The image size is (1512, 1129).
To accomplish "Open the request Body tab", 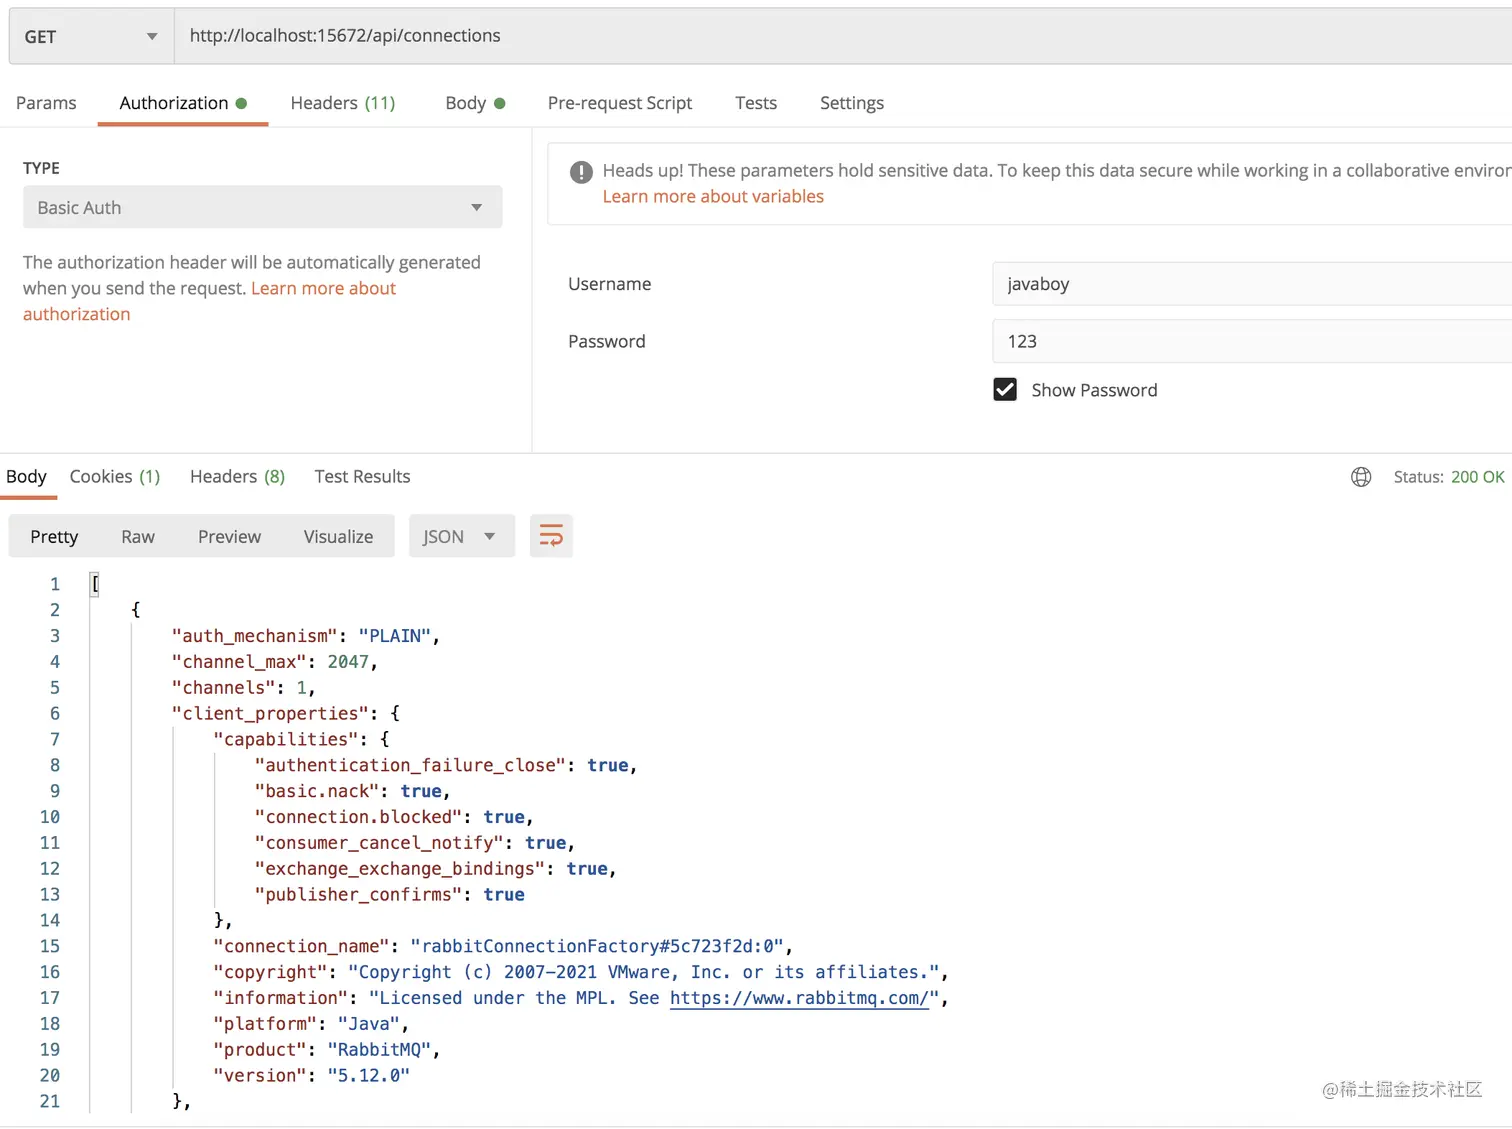I will point(475,103).
